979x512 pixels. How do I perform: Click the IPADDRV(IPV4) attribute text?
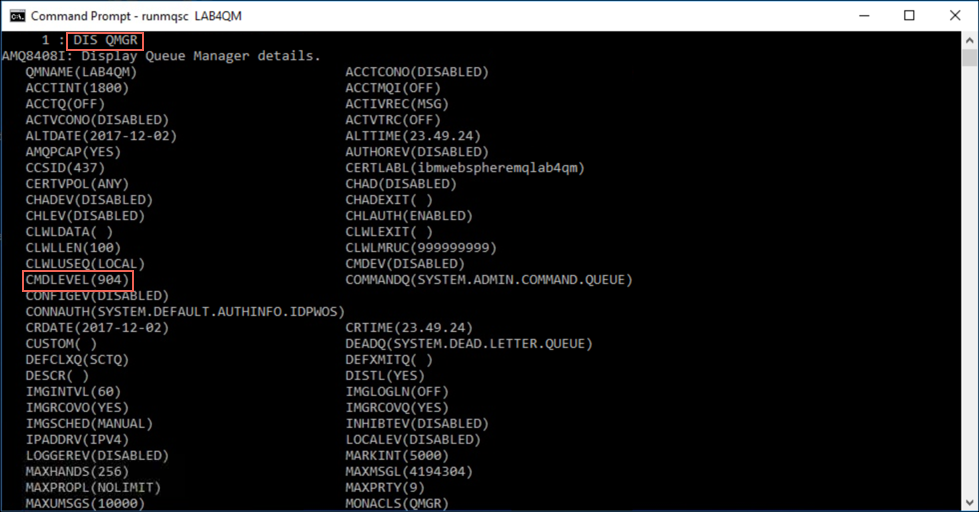pos(77,440)
